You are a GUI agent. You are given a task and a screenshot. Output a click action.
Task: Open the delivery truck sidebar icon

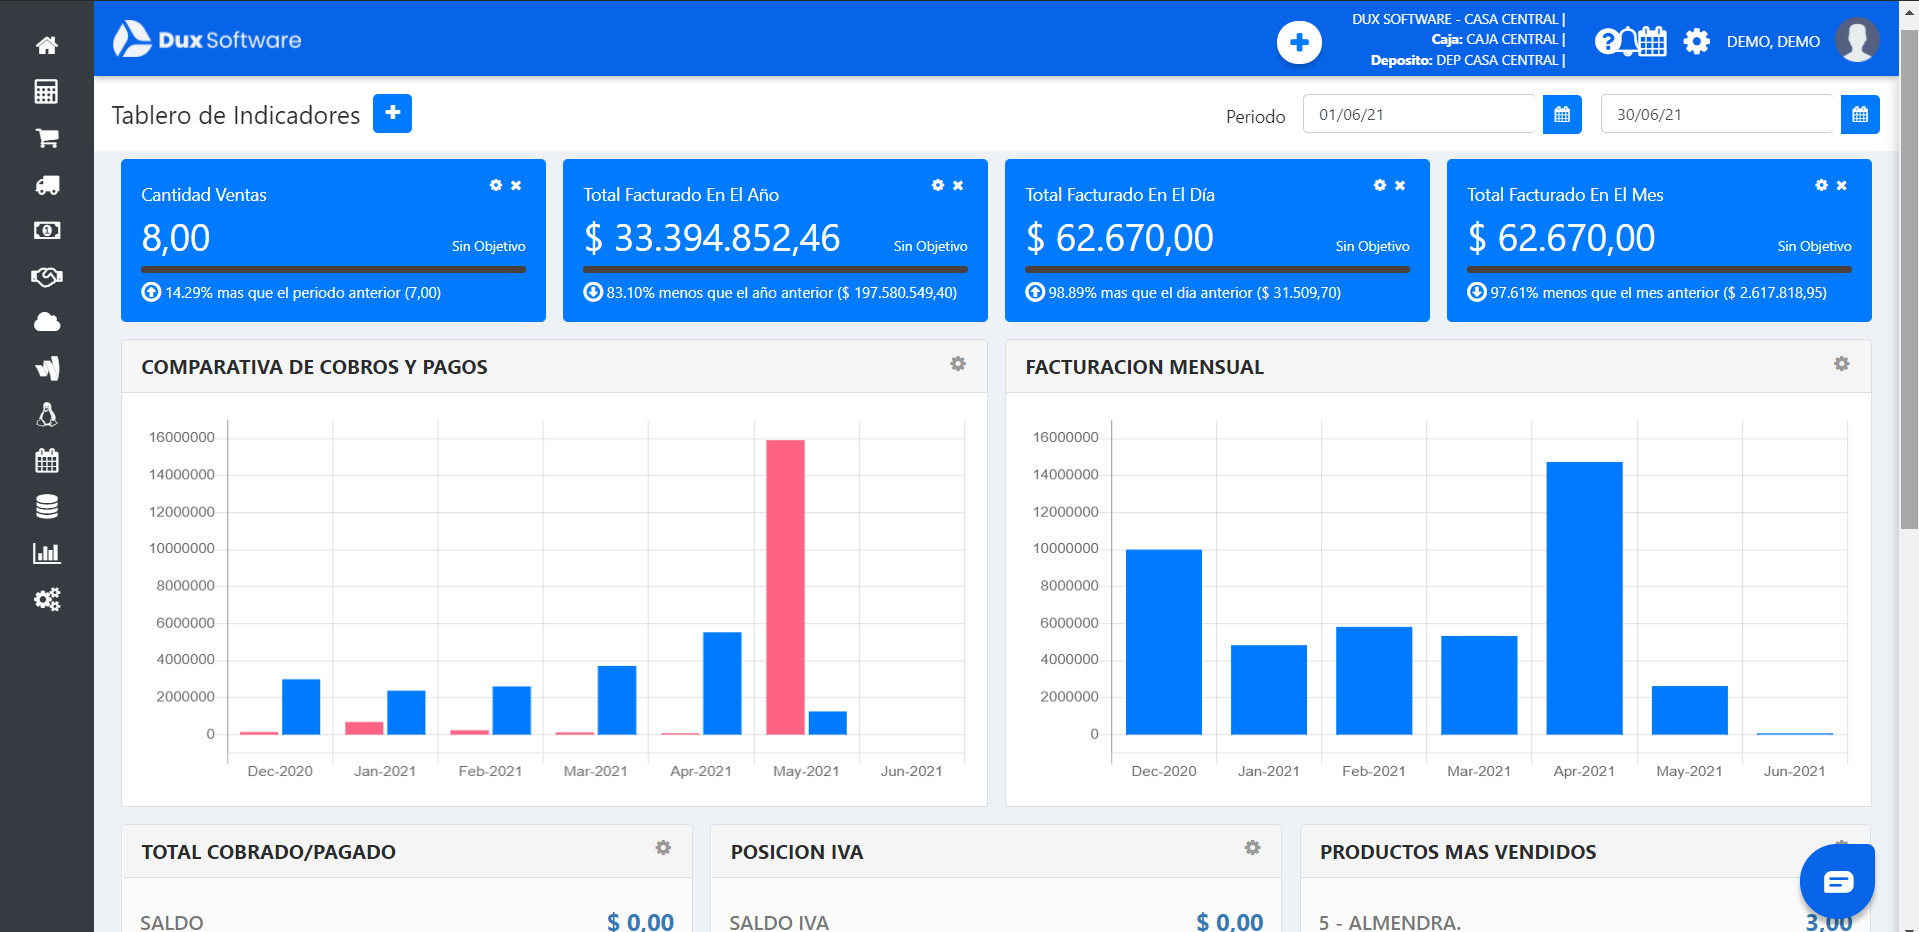tap(46, 185)
